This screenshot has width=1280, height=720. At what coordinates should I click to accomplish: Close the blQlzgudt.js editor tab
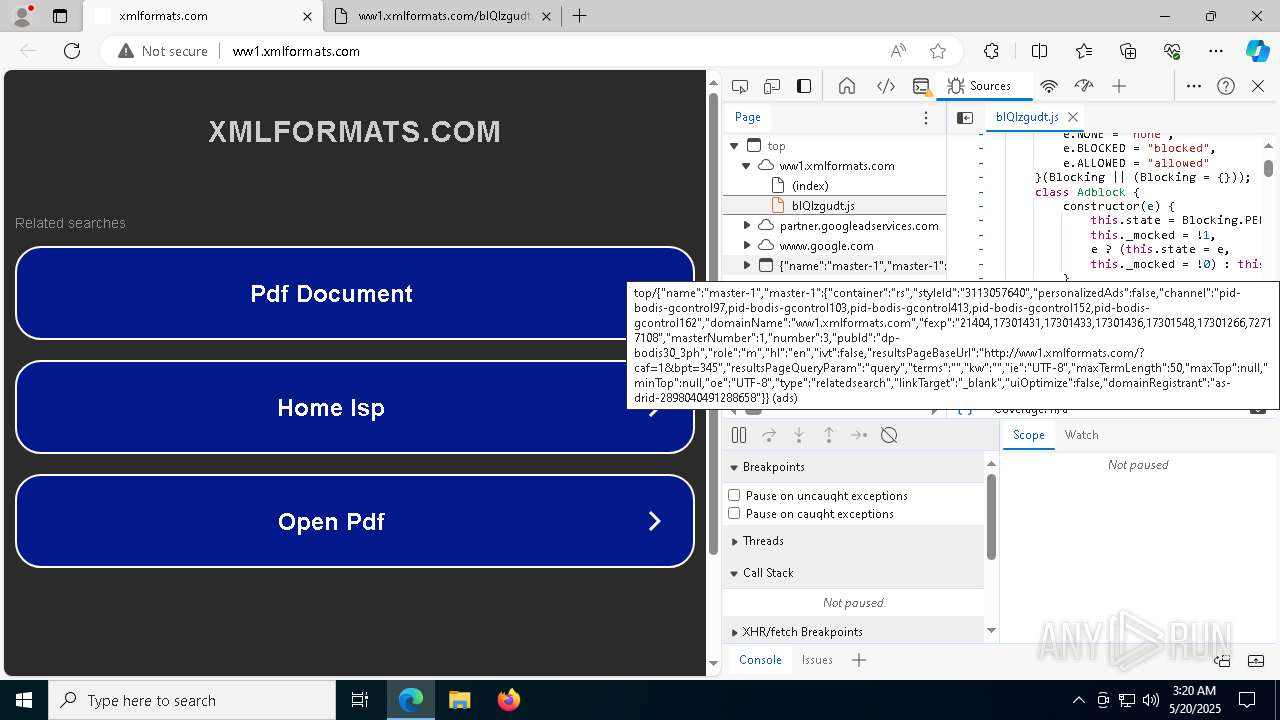[x=1073, y=117]
